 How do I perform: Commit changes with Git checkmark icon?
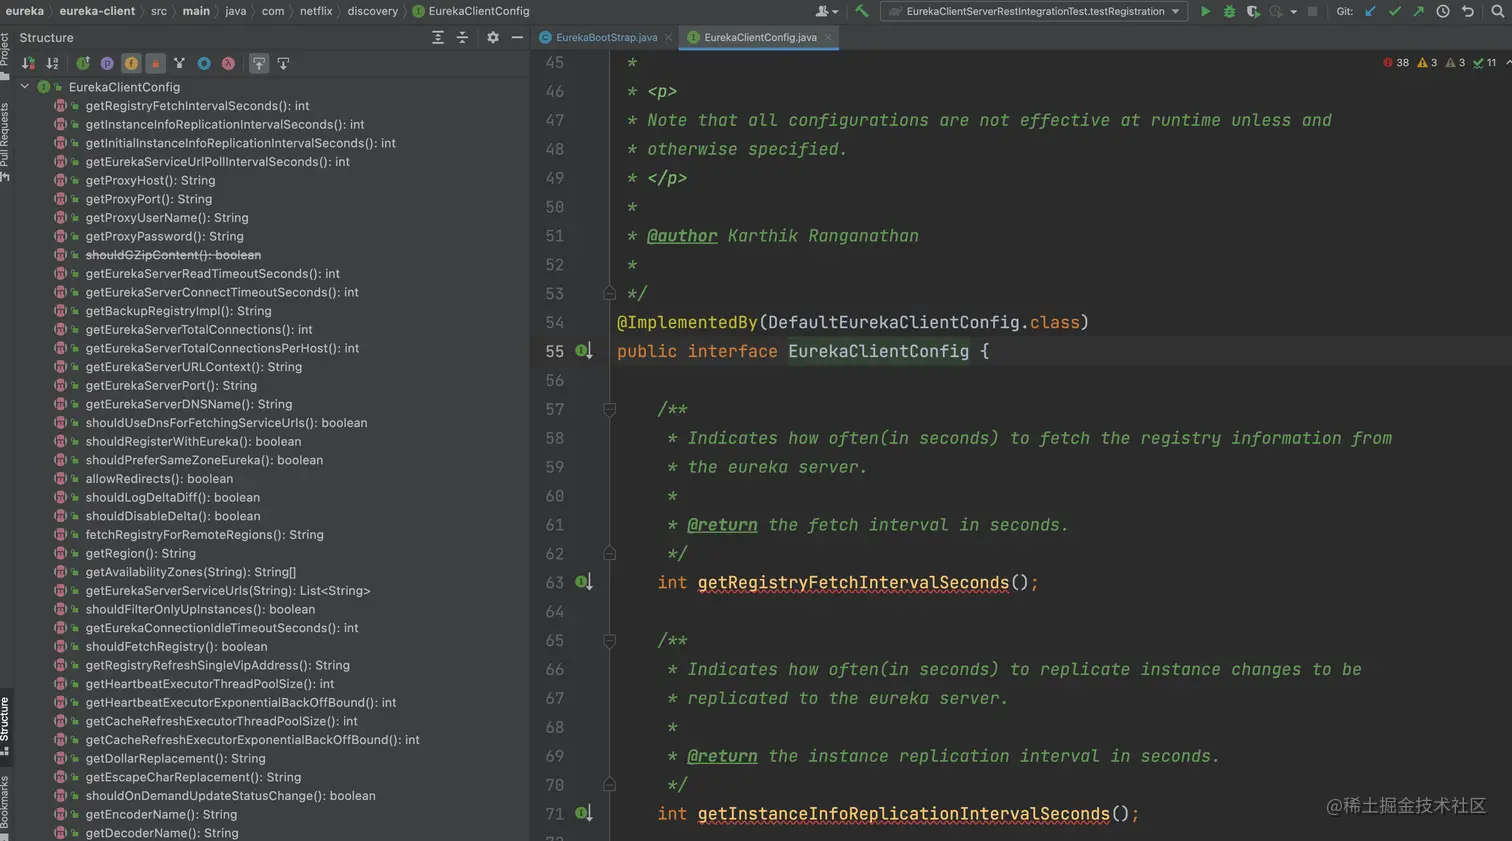tap(1395, 11)
